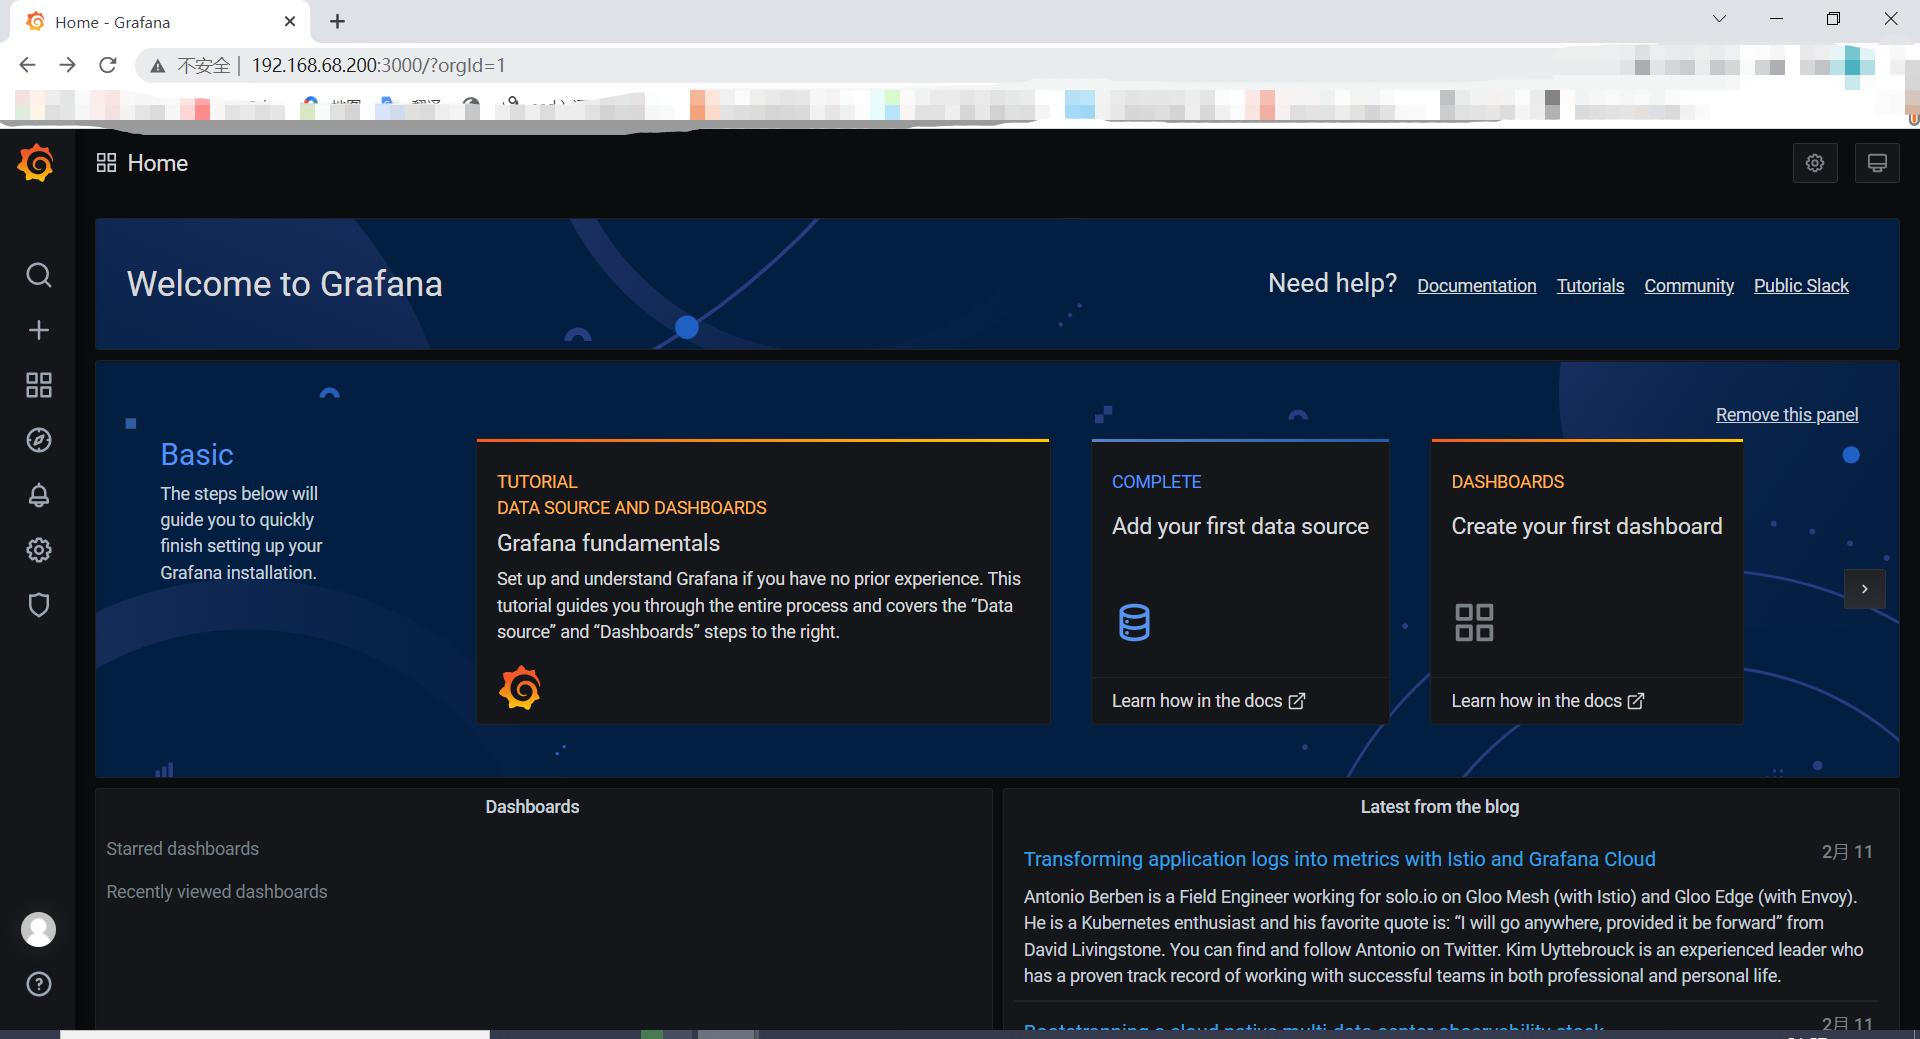1920x1039 pixels.
Task: Click the database icon on data source card
Action: [1134, 622]
